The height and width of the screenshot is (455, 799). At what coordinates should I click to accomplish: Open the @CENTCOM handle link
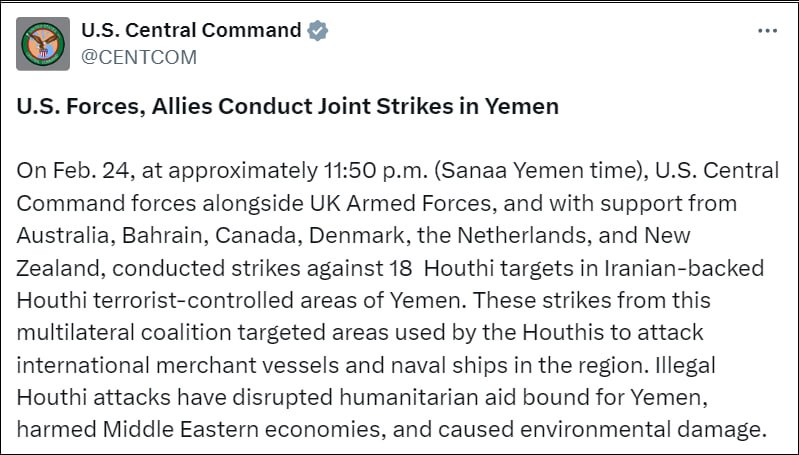click(138, 56)
